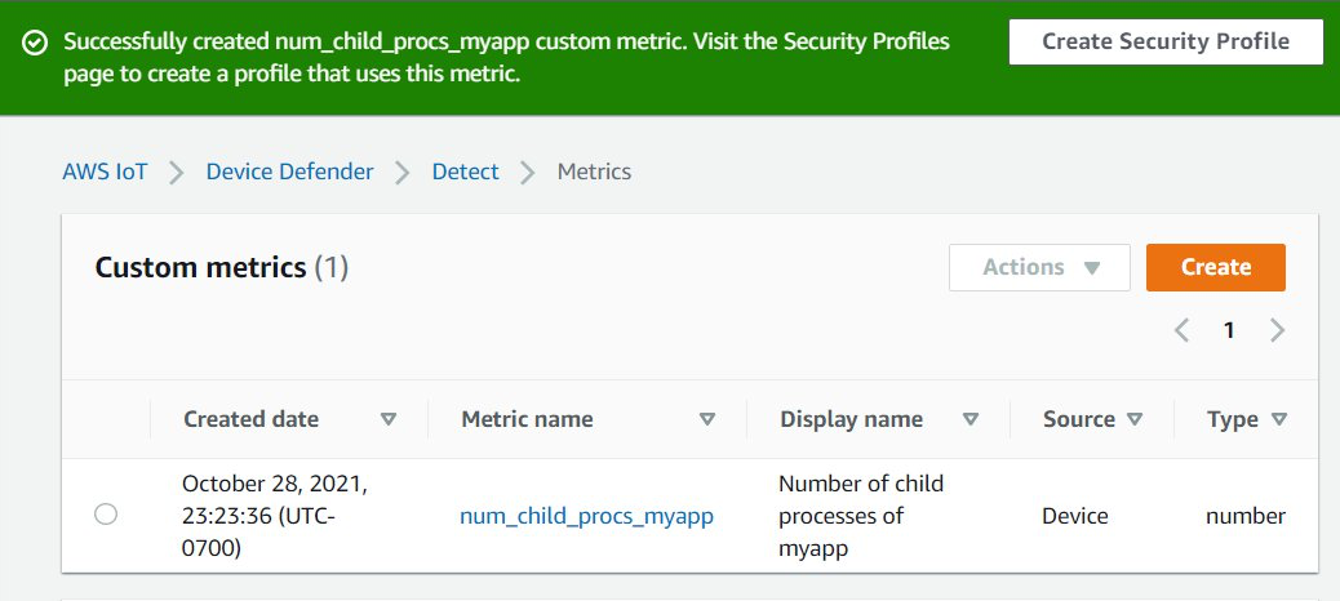Viewport: 1341px width, 602px height.
Task: Go to next page arrow
Action: (1277, 331)
